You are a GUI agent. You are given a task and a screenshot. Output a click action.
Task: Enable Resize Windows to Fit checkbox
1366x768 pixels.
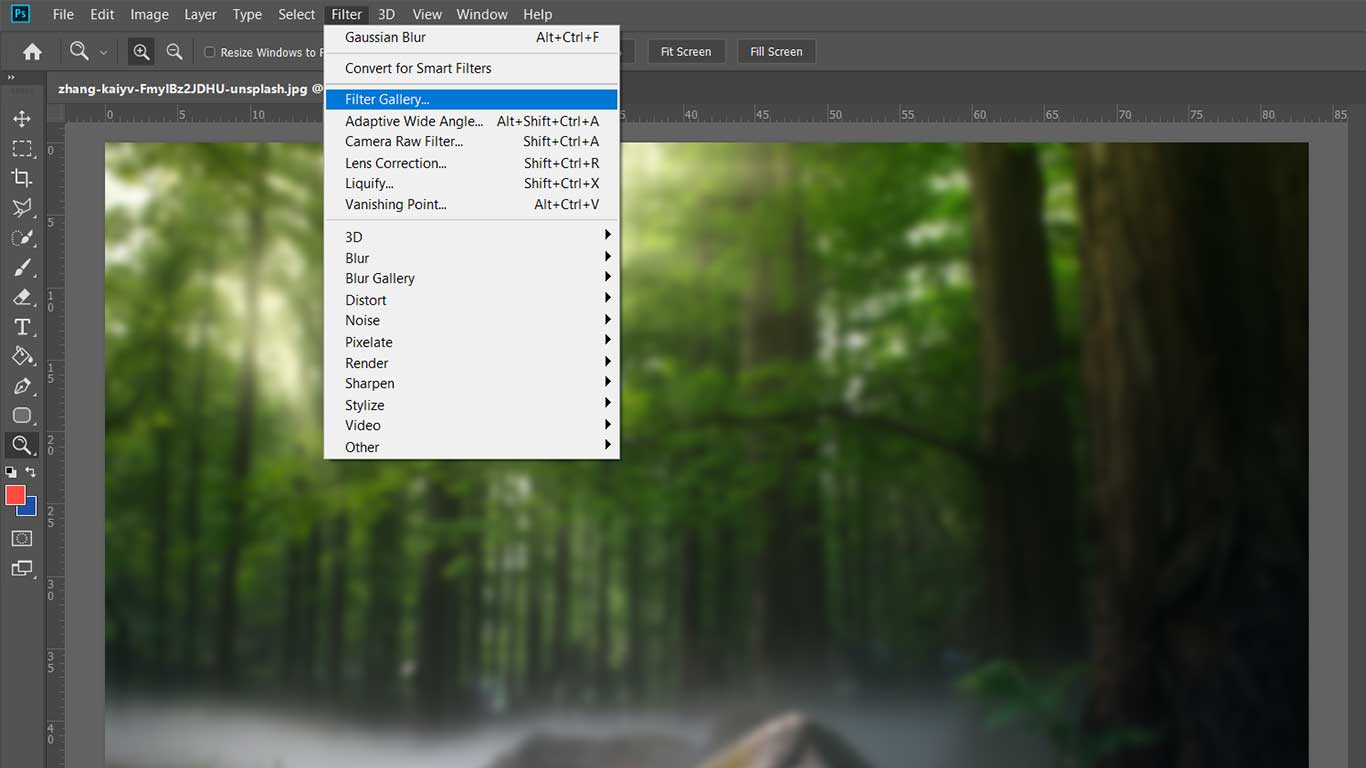point(210,52)
